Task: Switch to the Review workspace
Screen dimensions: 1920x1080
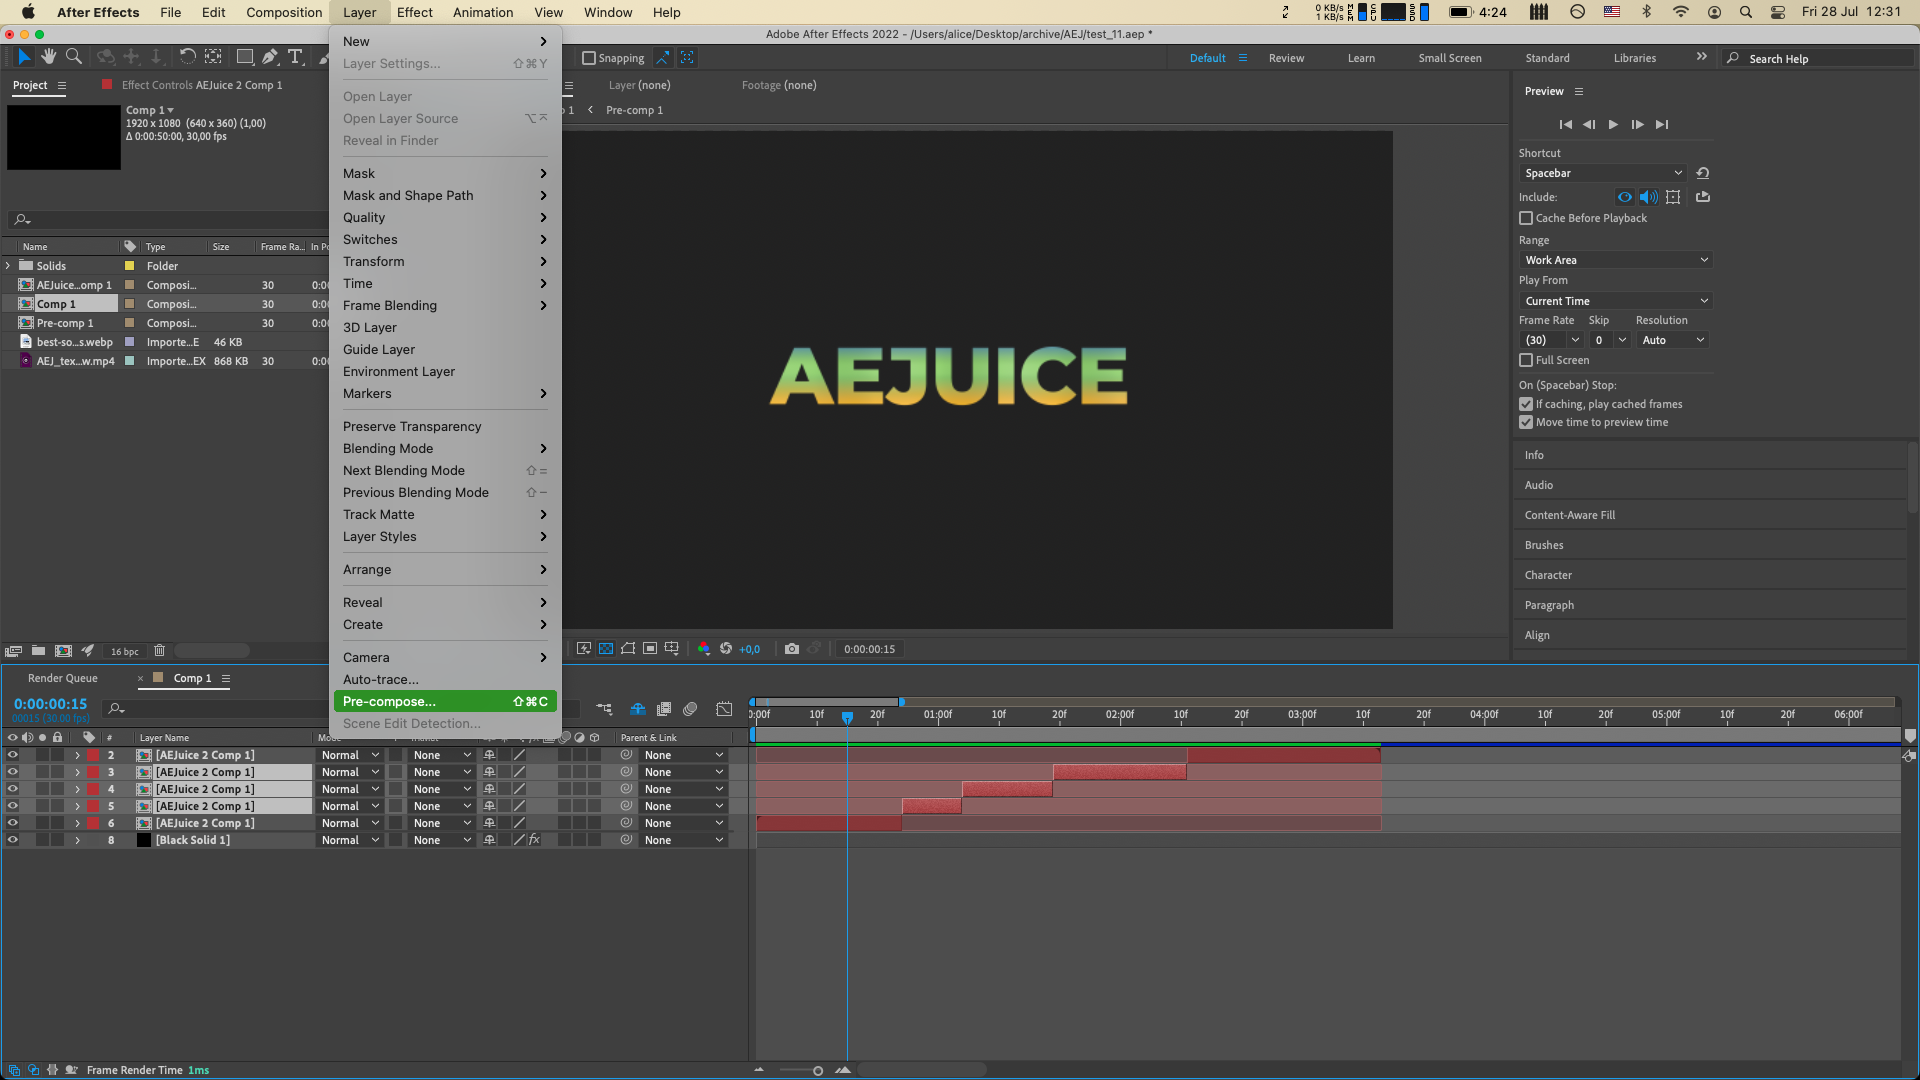Action: (1286, 58)
